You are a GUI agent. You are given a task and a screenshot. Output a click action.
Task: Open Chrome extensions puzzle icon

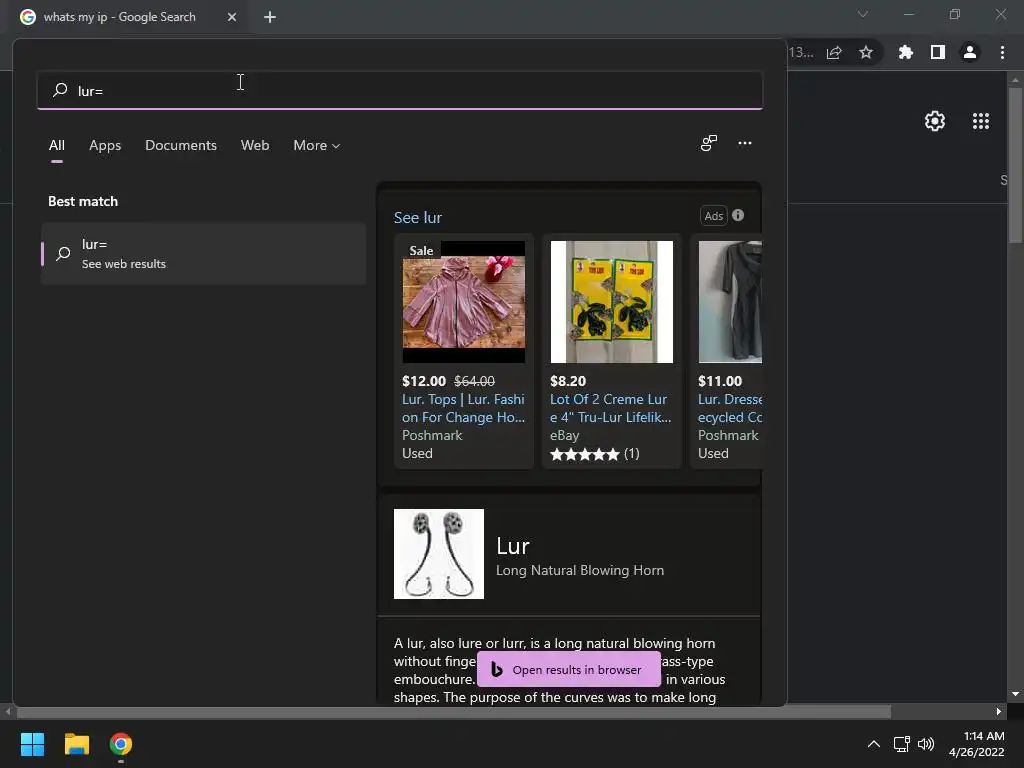pos(905,52)
